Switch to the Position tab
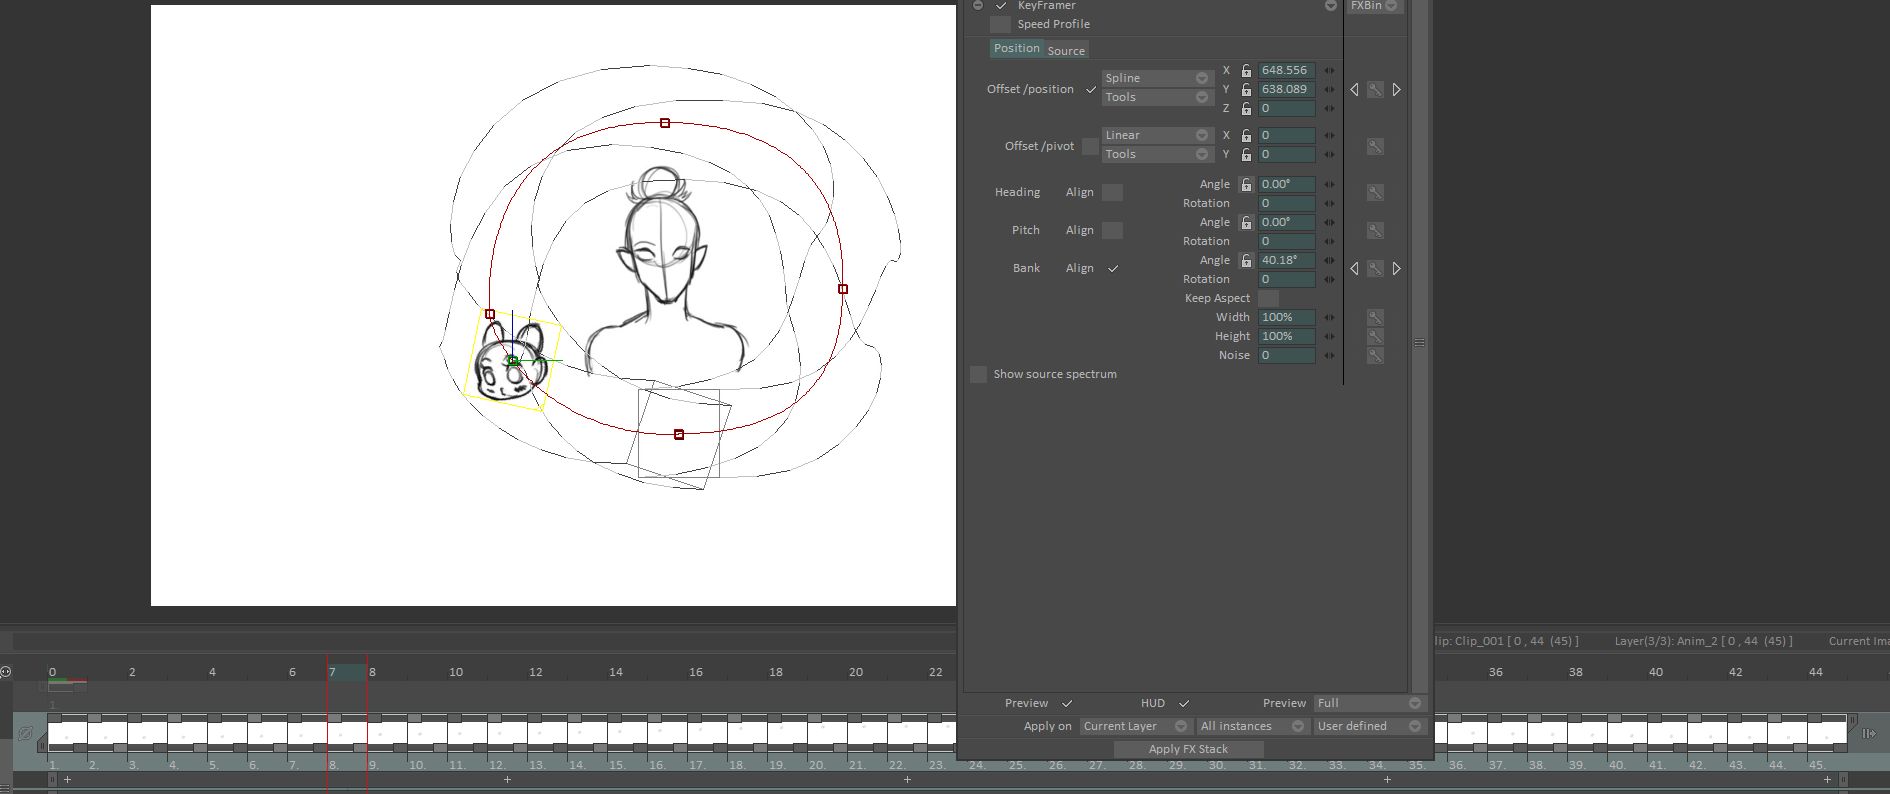This screenshot has width=1890, height=794. pos(1017,48)
